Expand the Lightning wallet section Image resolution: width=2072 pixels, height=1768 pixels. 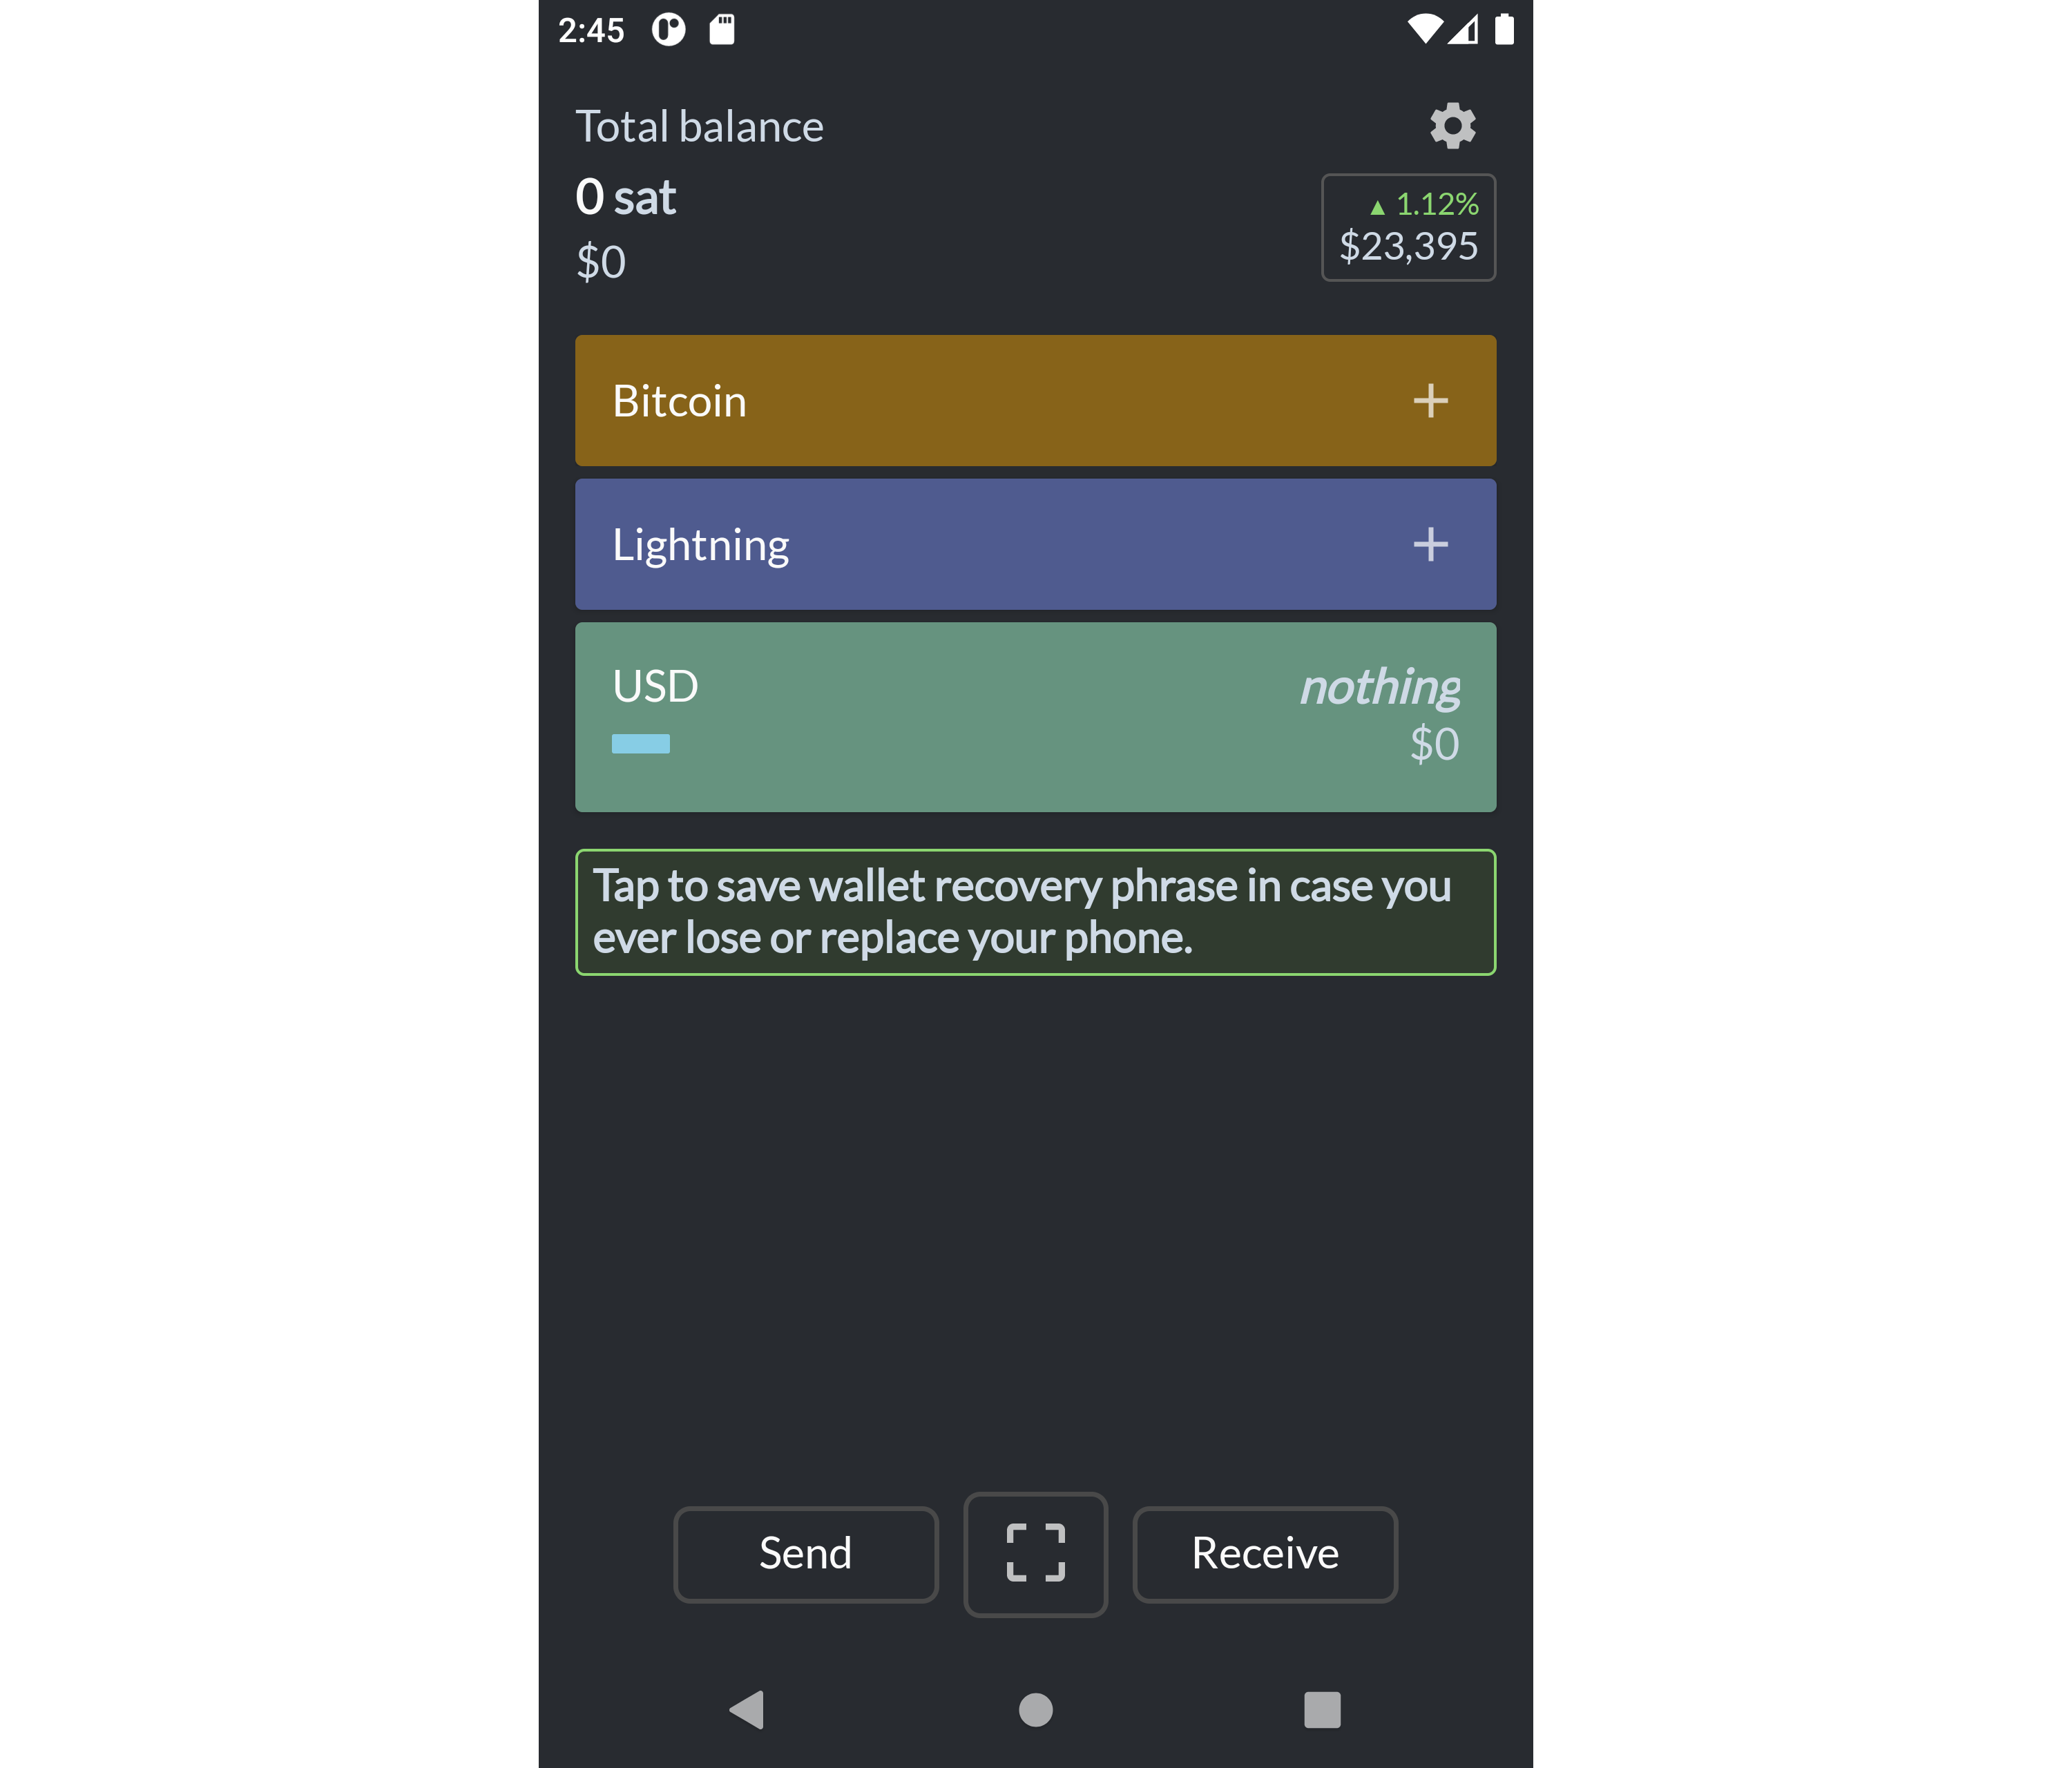[1432, 544]
